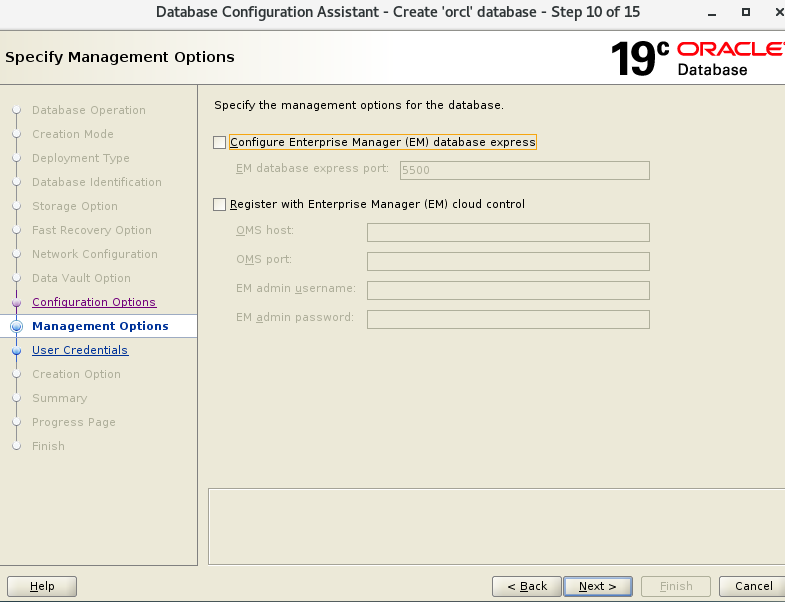Click the Creation Mode step label
Screen dimensions: 785x602
pos(73,134)
